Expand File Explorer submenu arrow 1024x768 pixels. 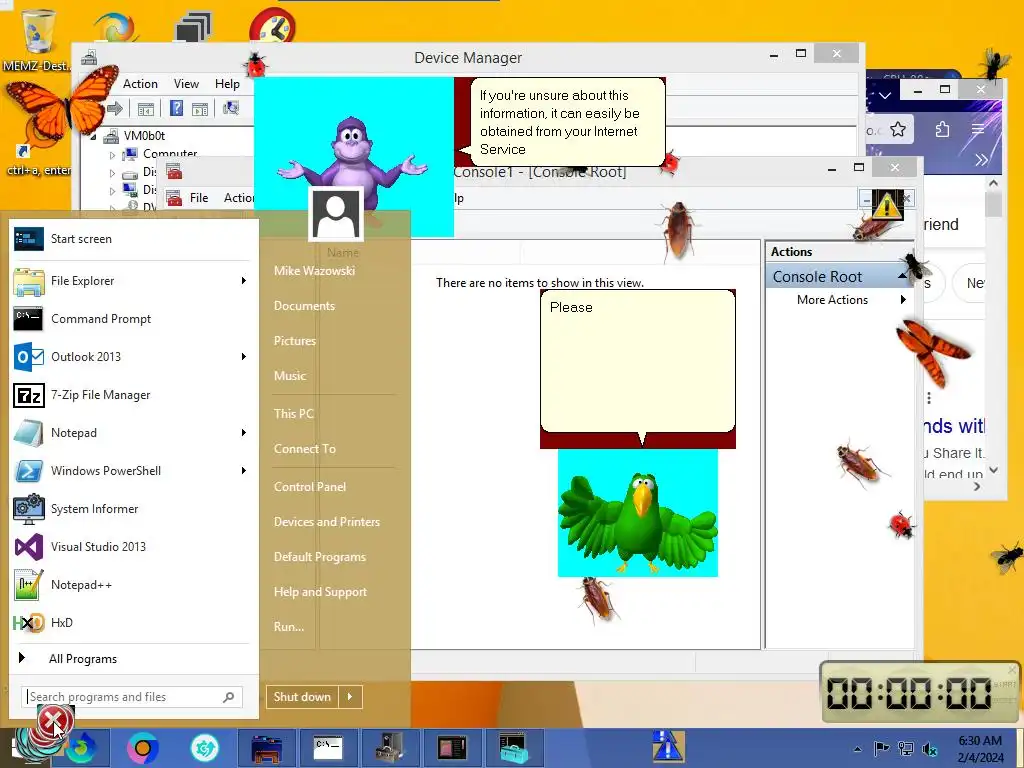244,281
